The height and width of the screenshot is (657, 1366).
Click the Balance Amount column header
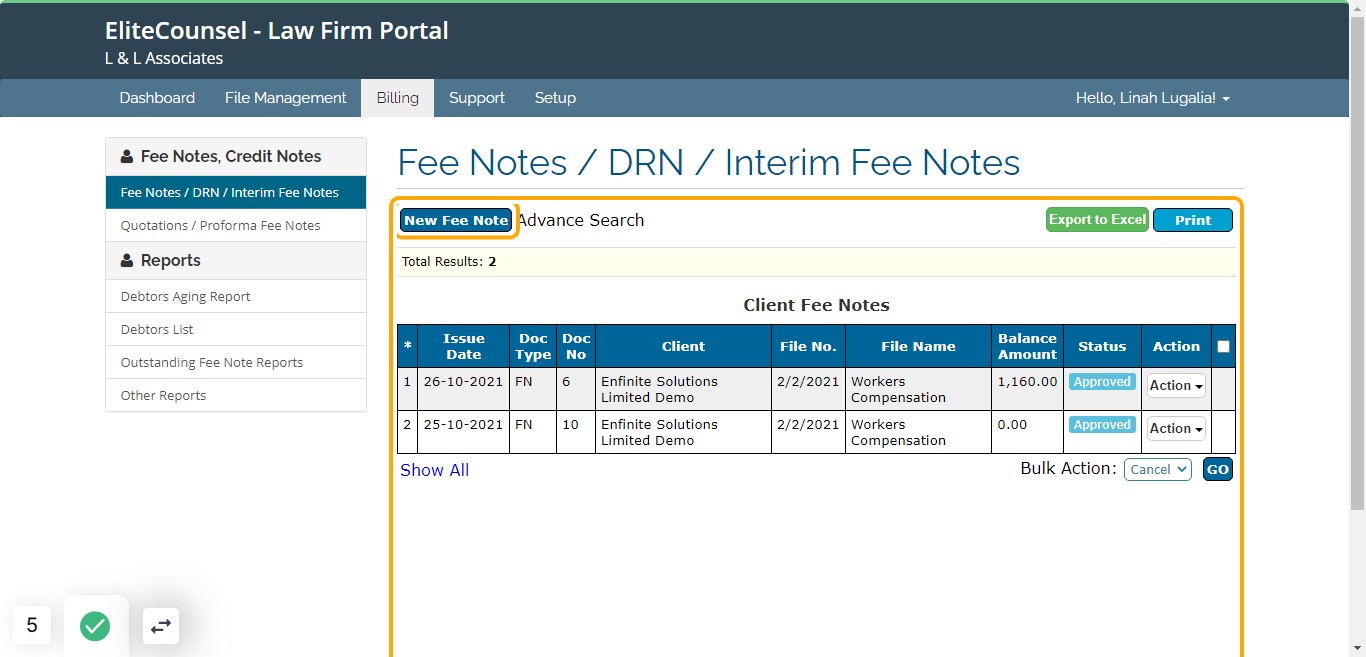[x=1027, y=347]
